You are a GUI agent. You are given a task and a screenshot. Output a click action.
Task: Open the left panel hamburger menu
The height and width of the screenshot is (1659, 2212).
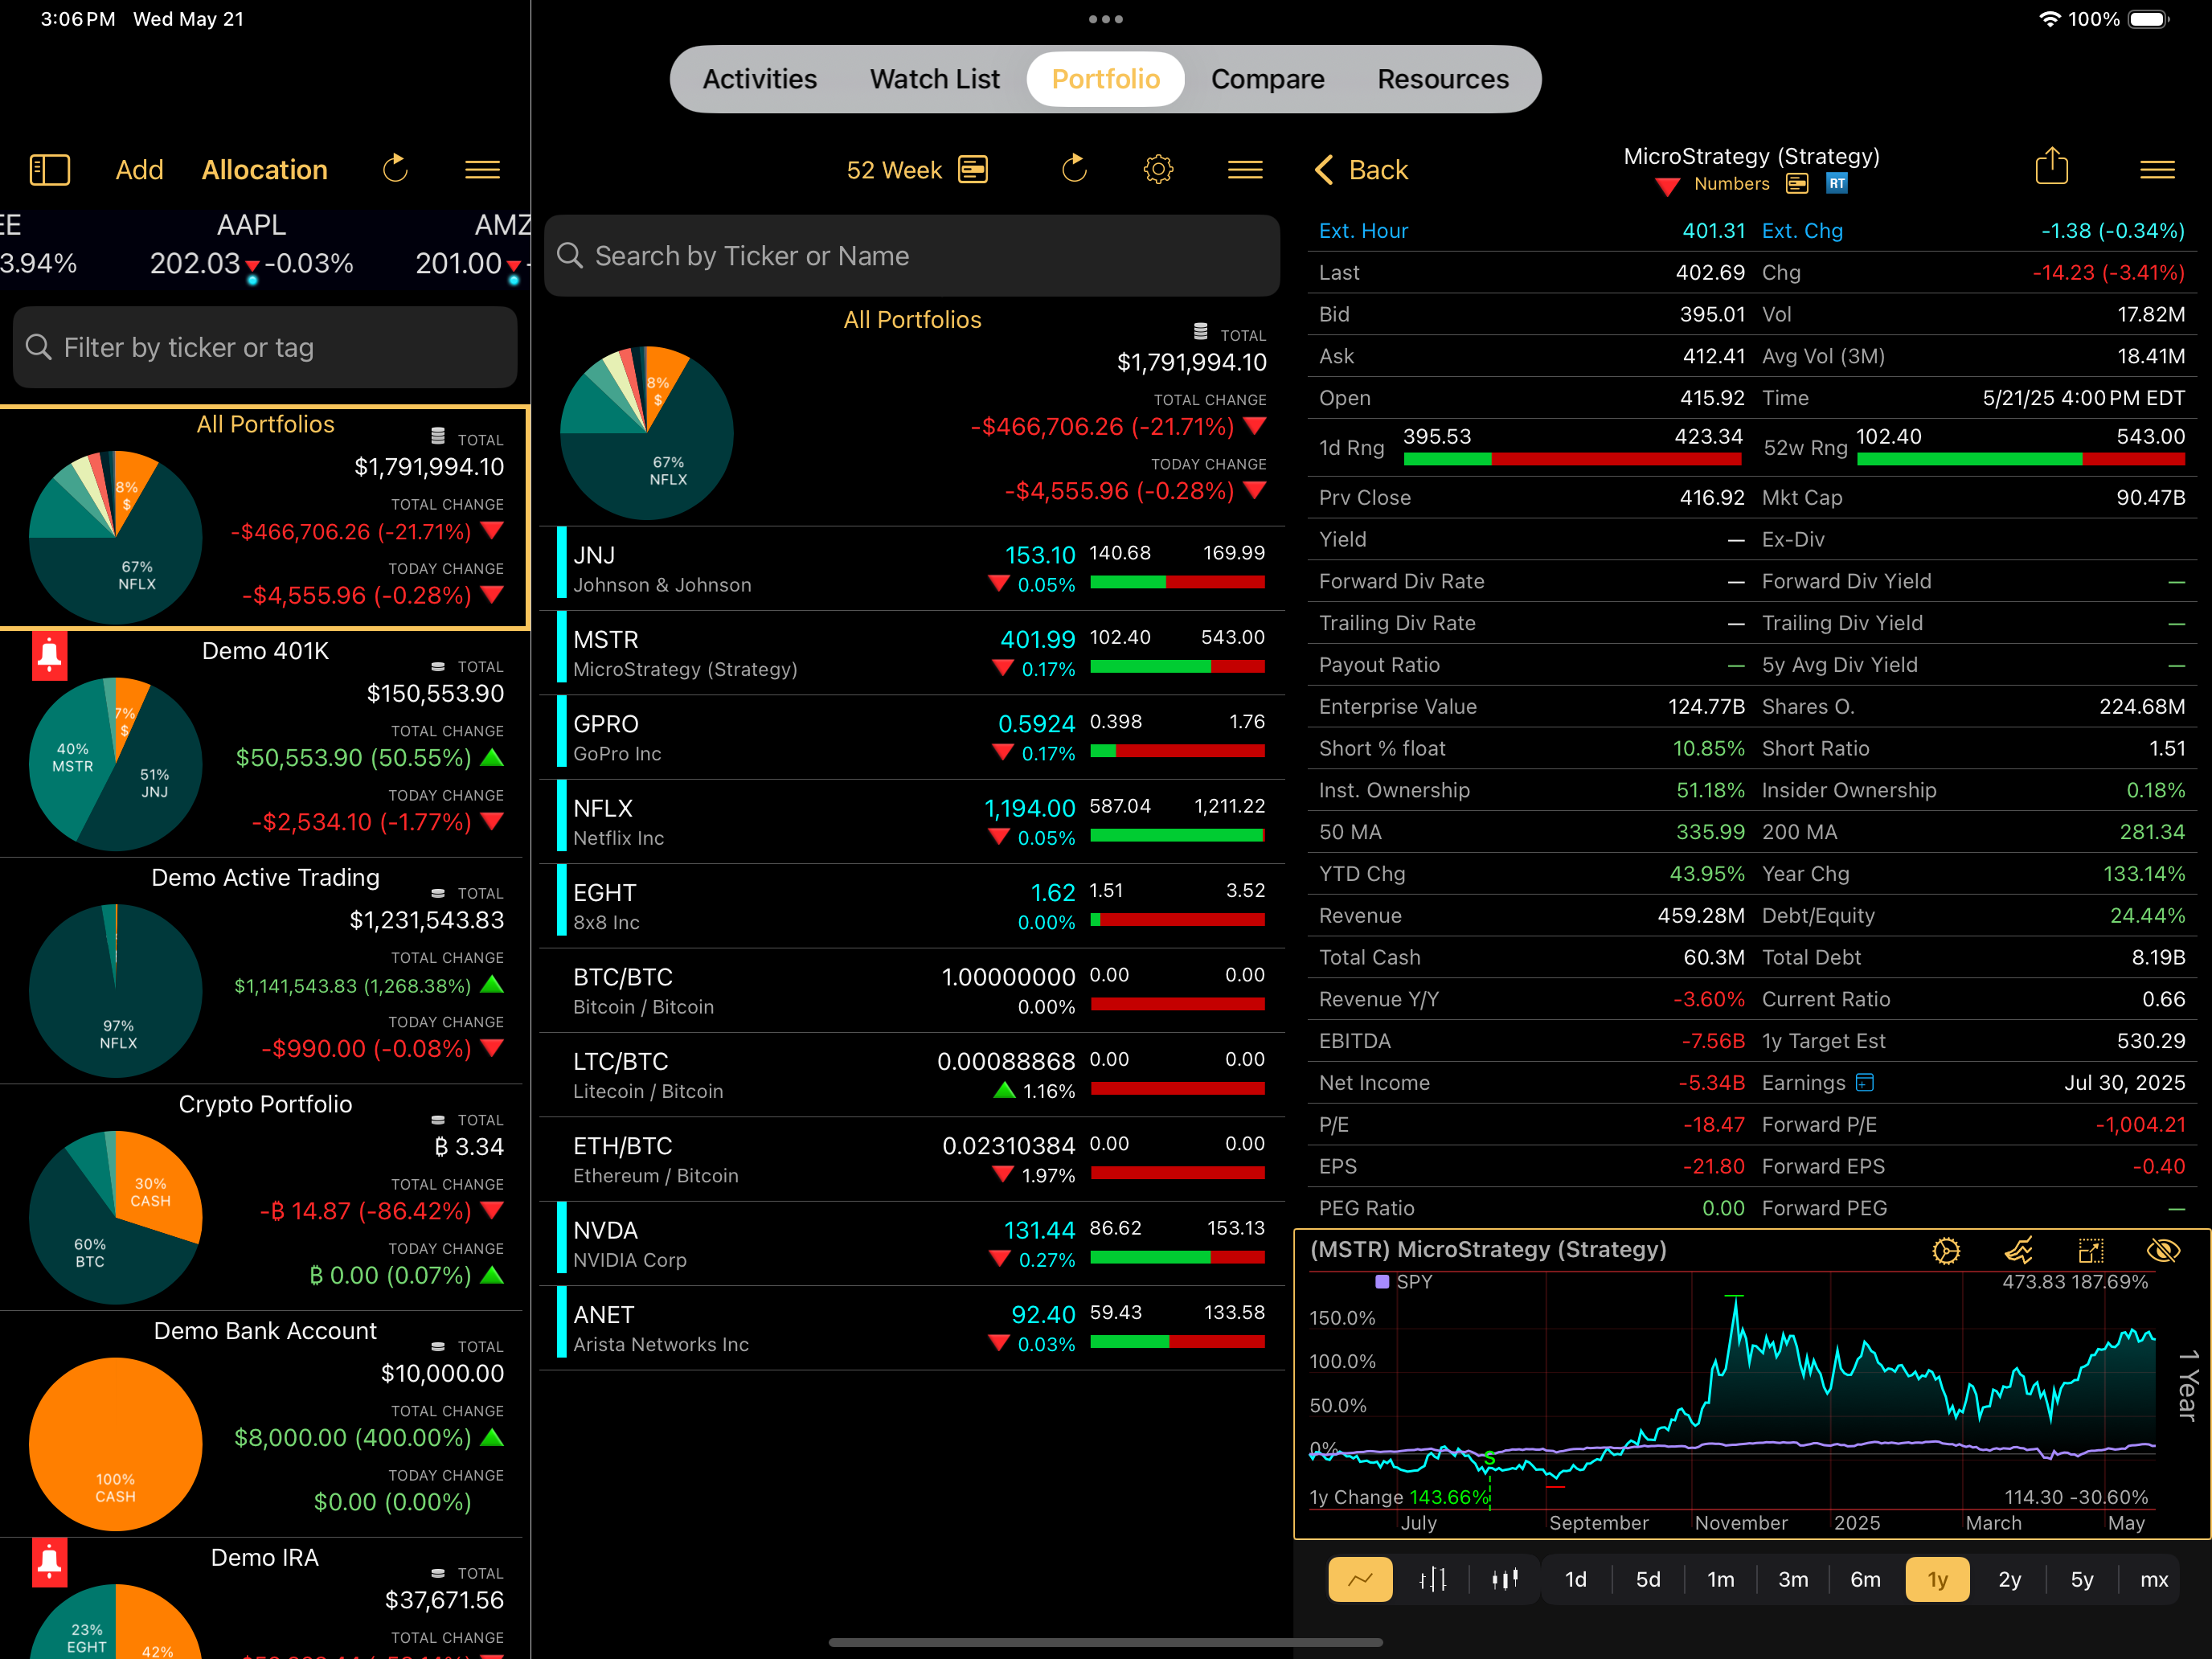point(483,170)
